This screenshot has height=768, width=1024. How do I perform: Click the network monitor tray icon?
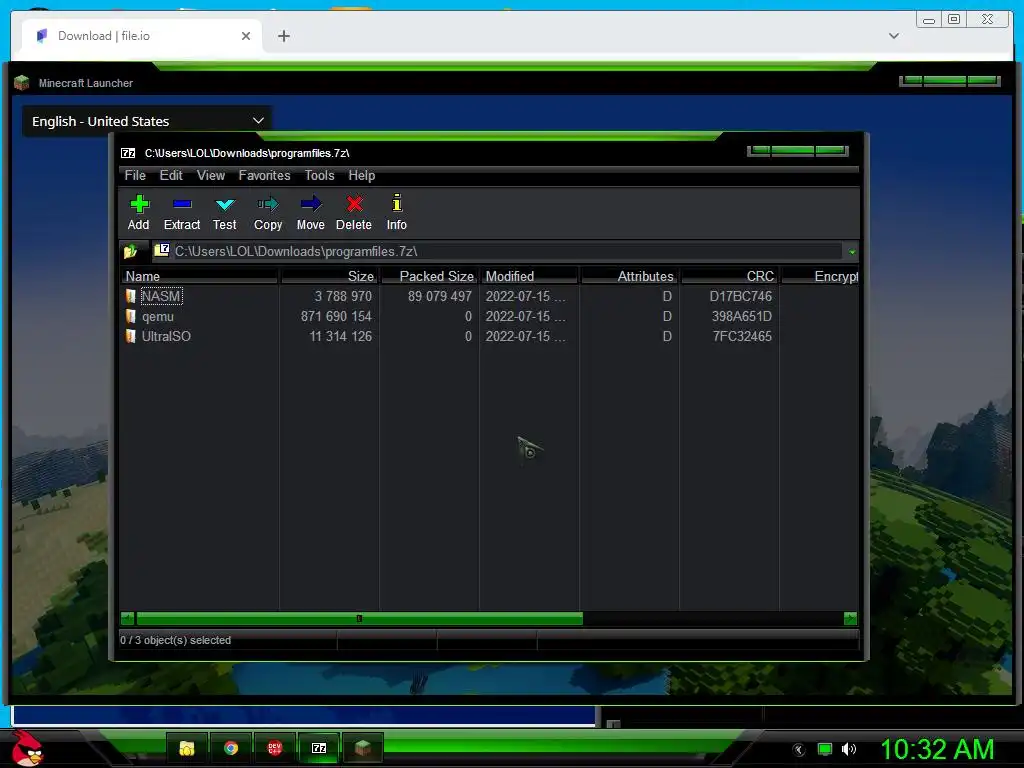click(825, 749)
